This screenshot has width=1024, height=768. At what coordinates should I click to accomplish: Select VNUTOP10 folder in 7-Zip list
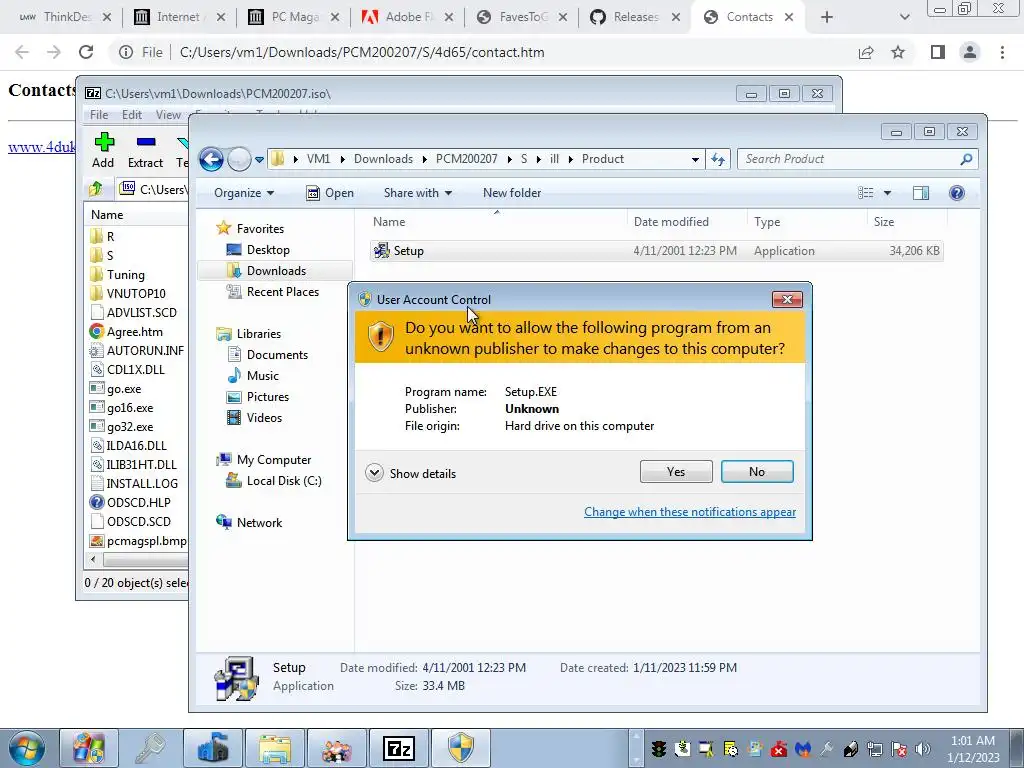(128, 294)
